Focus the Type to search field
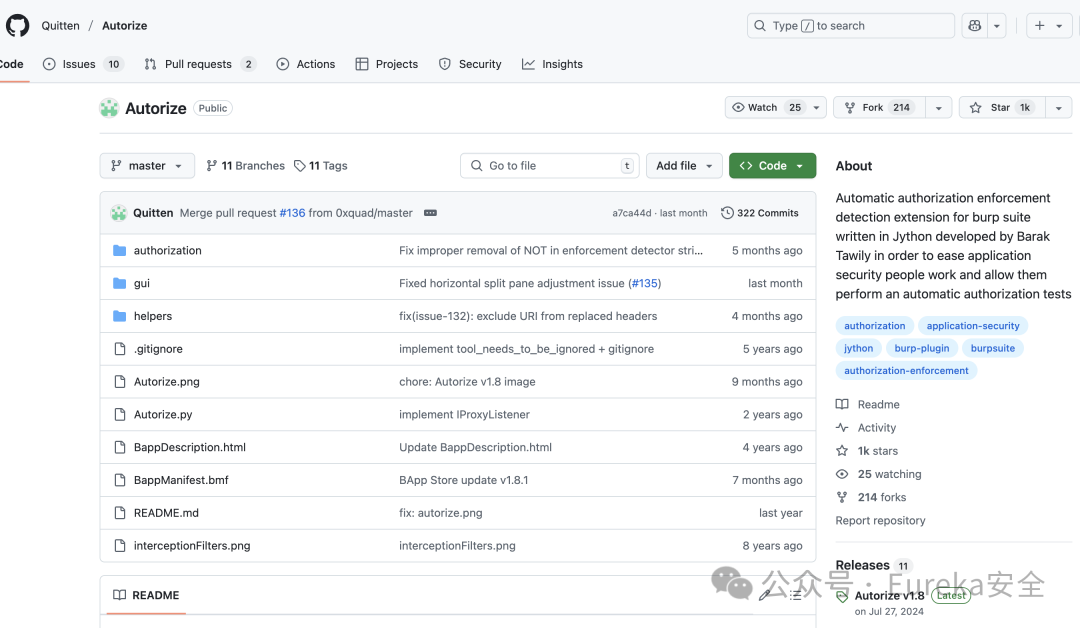The width and height of the screenshot is (1080, 628). tap(851, 25)
